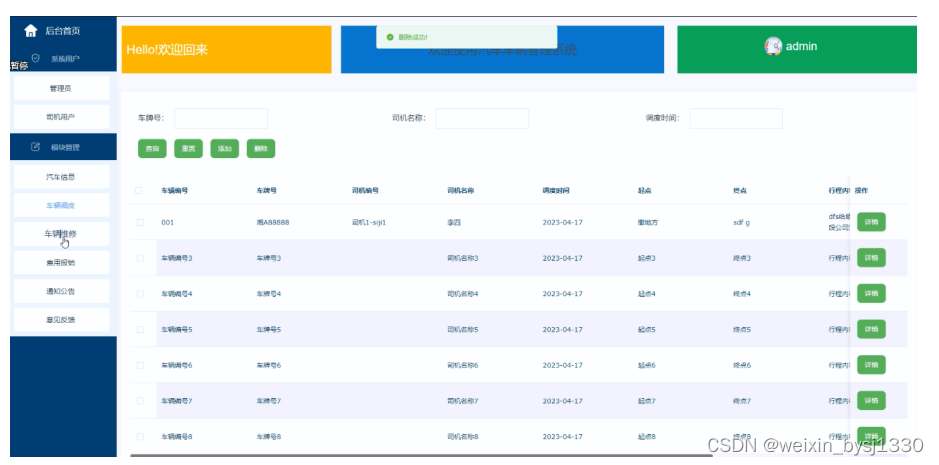Screen dimensions: 939x465
Task: Click the 调度时间 column header
Action: tap(556, 191)
